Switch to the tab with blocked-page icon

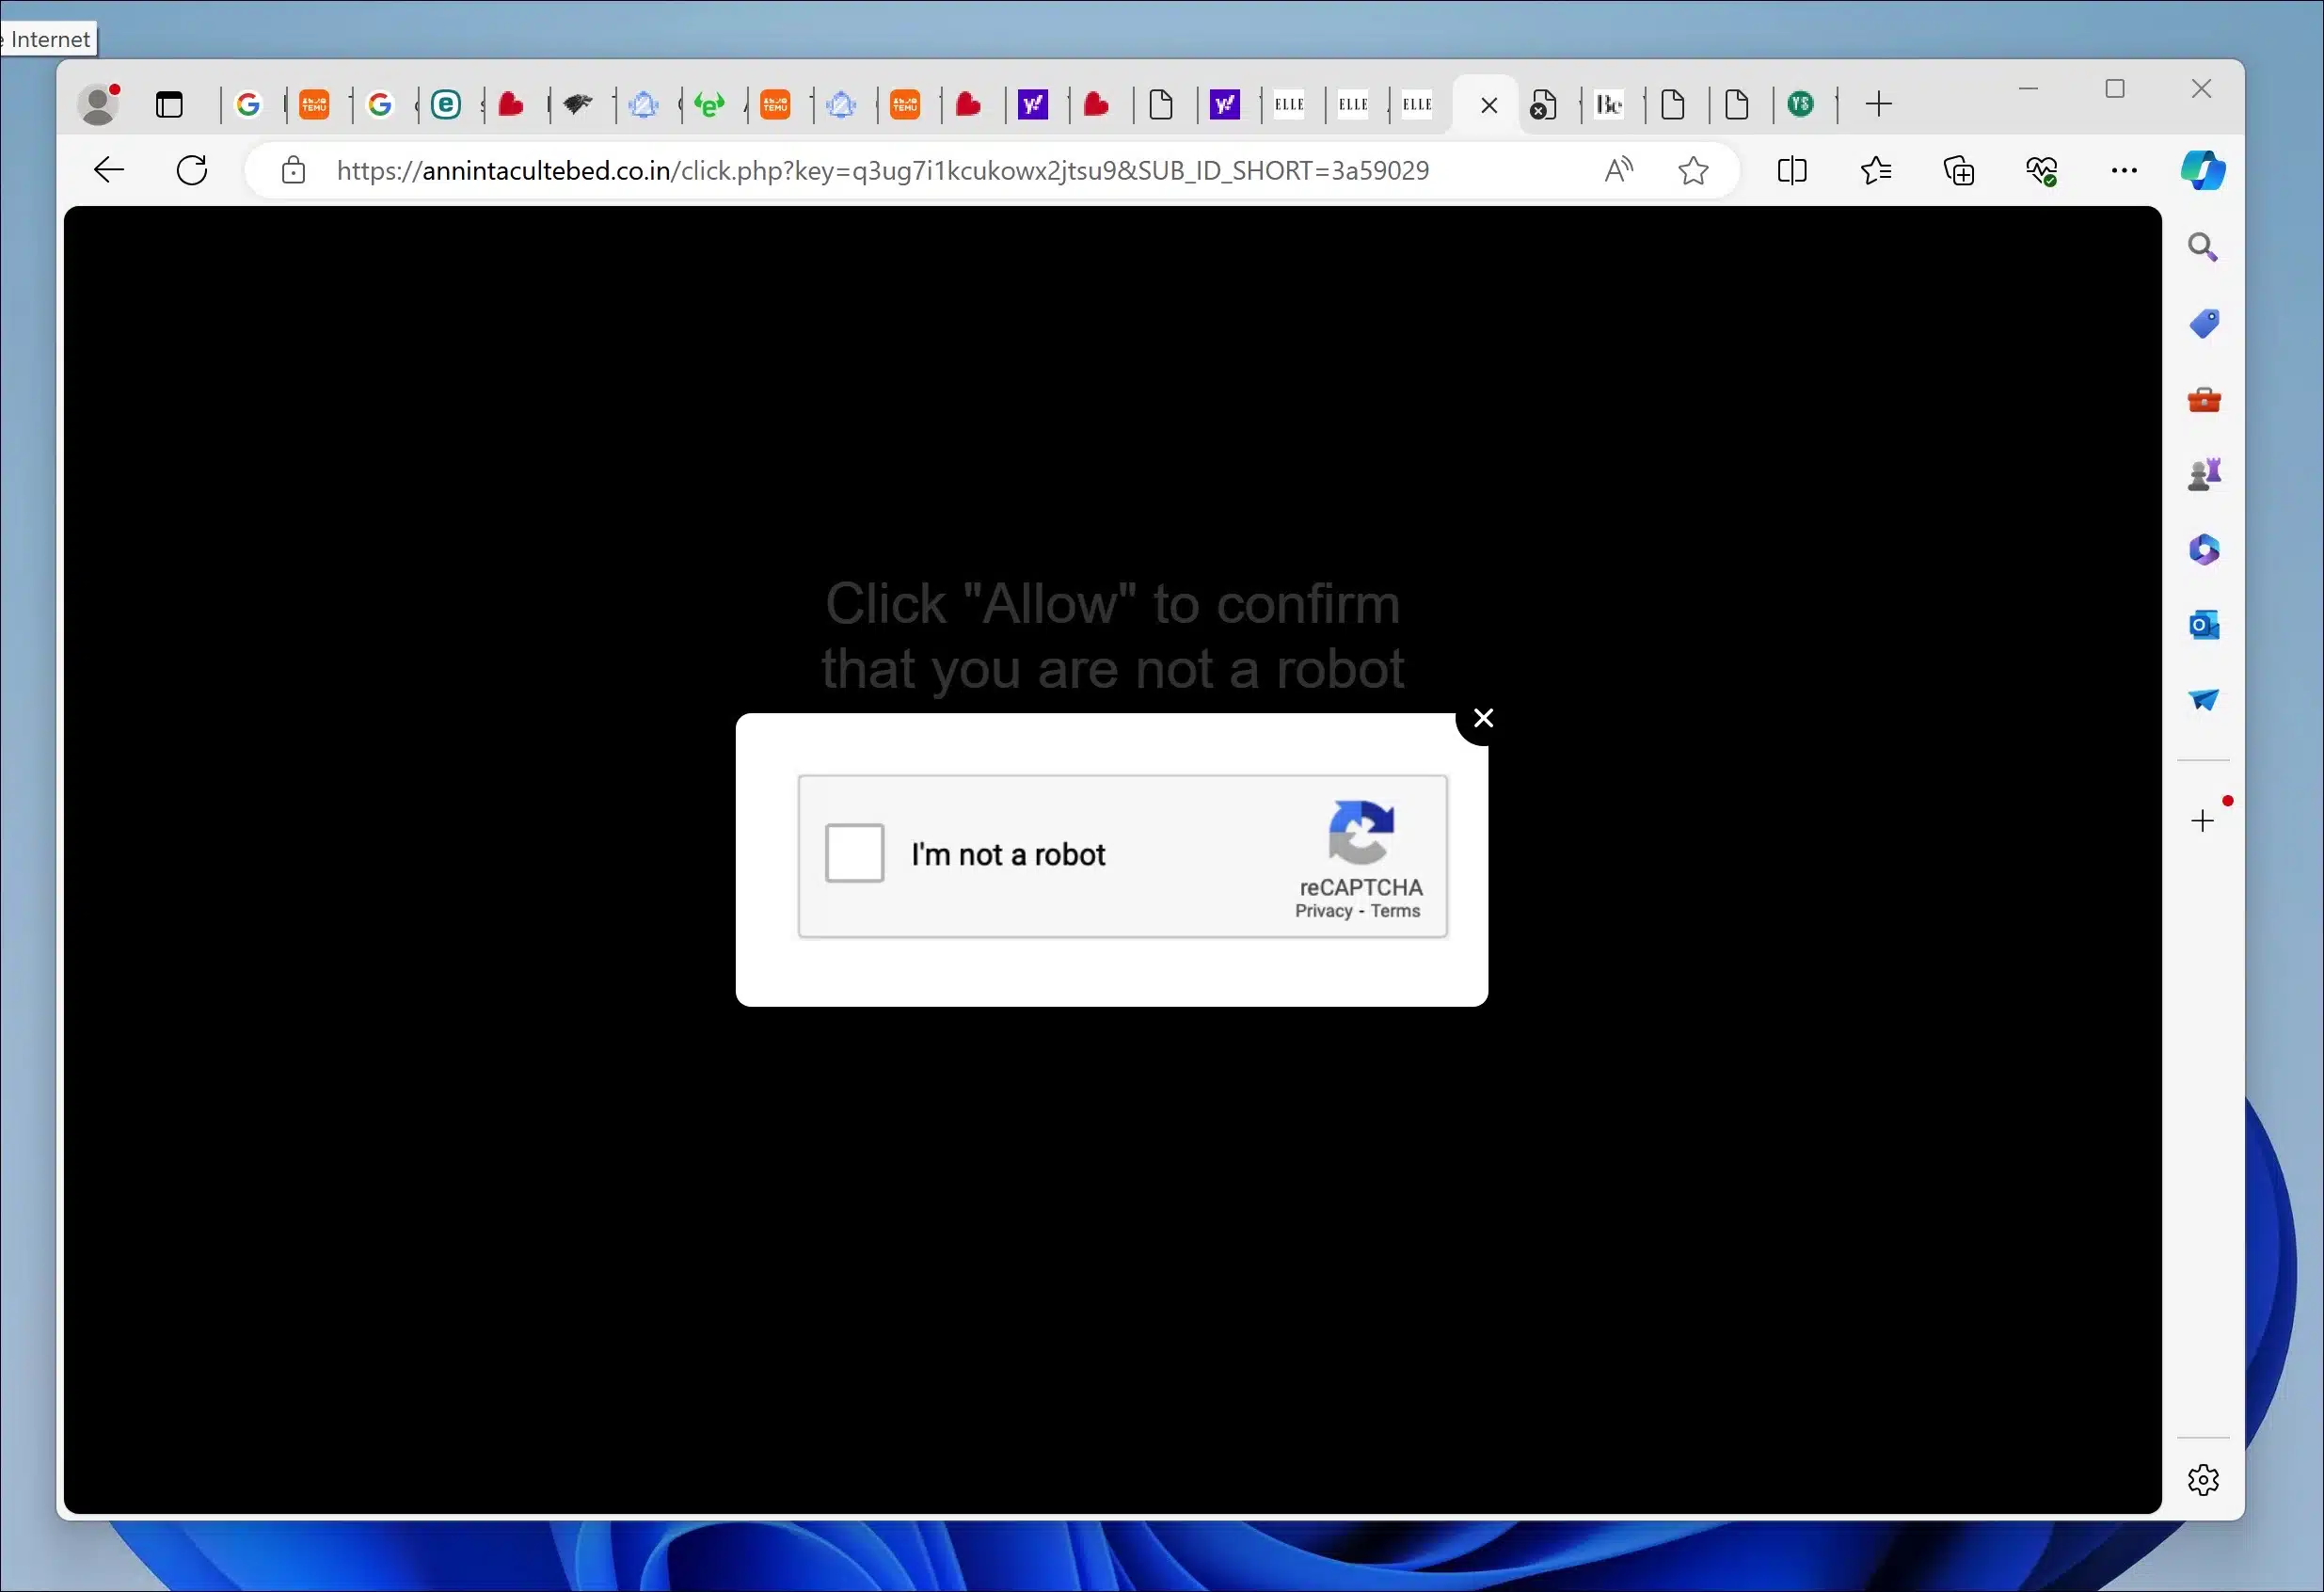(x=1544, y=104)
